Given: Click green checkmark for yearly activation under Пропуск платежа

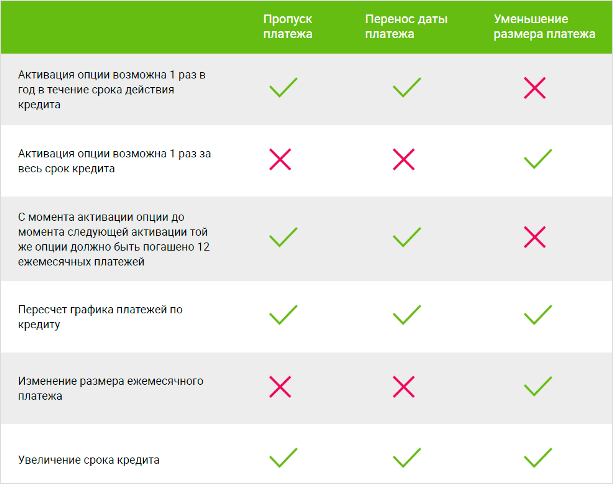Looking at the screenshot, I should click(x=283, y=88).
